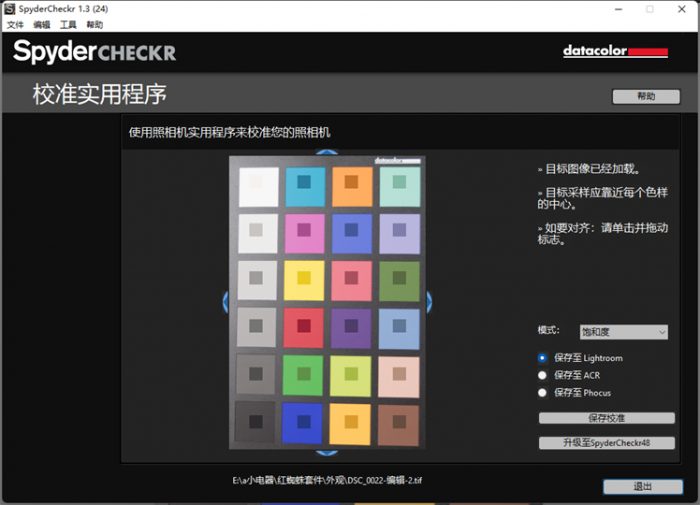Image resolution: width=700 pixels, height=505 pixels.
Task: Click the datacolor logo in the header
Action: tap(614, 51)
